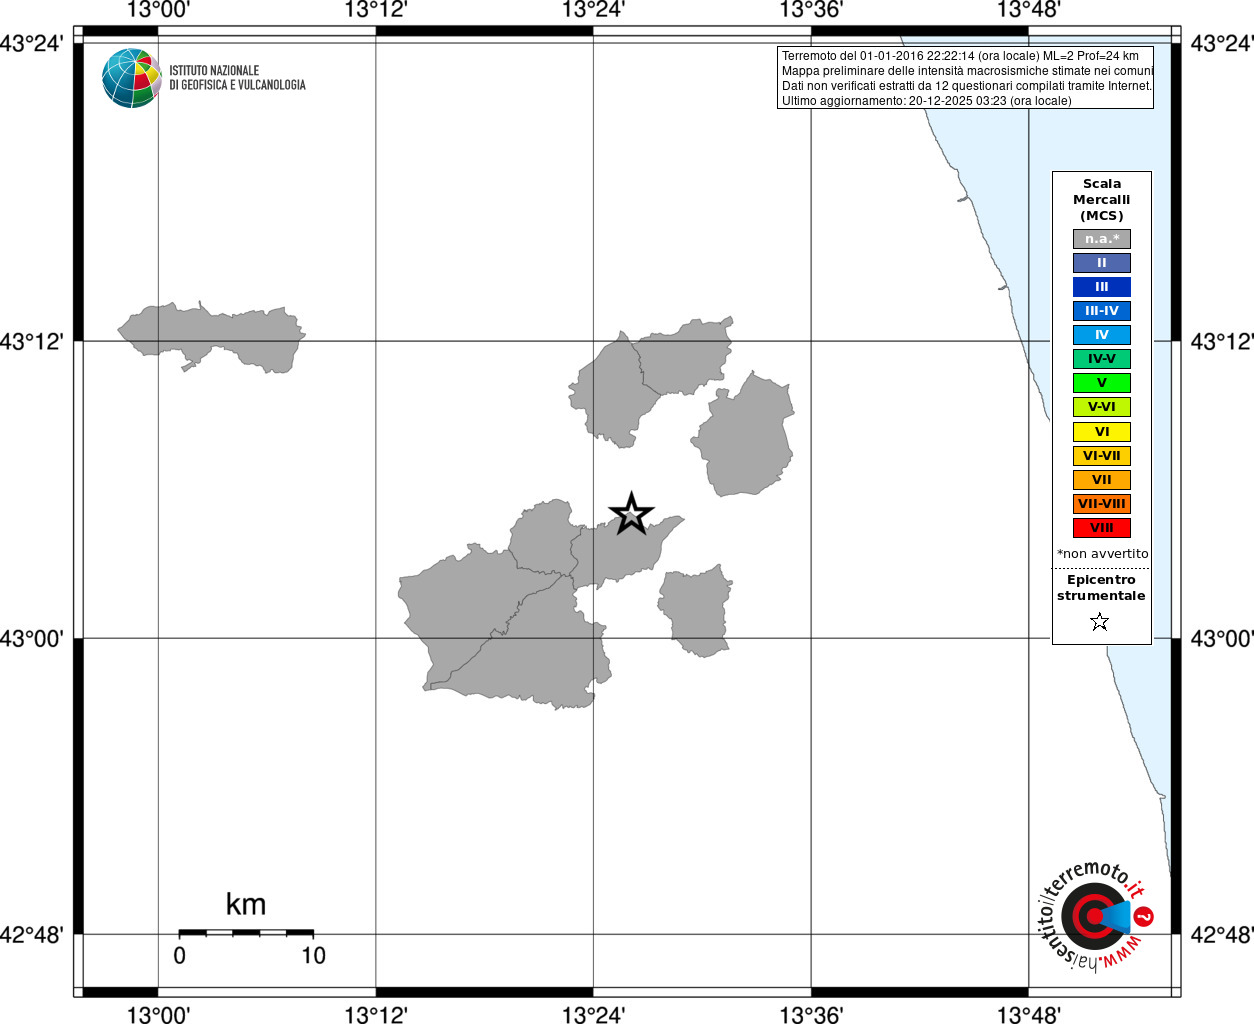Click the right axis label 43°00'

(x=1221, y=638)
